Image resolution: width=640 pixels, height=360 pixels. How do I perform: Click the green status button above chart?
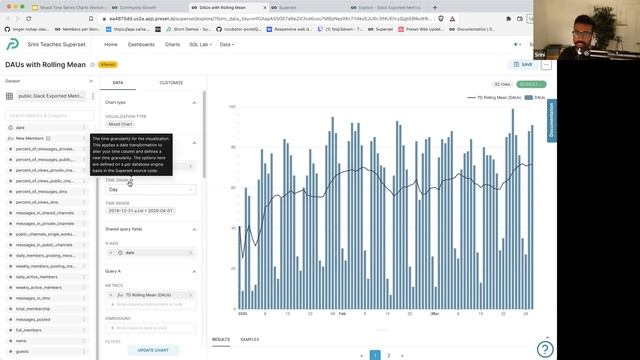pyautogui.click(x=531, y=84)
